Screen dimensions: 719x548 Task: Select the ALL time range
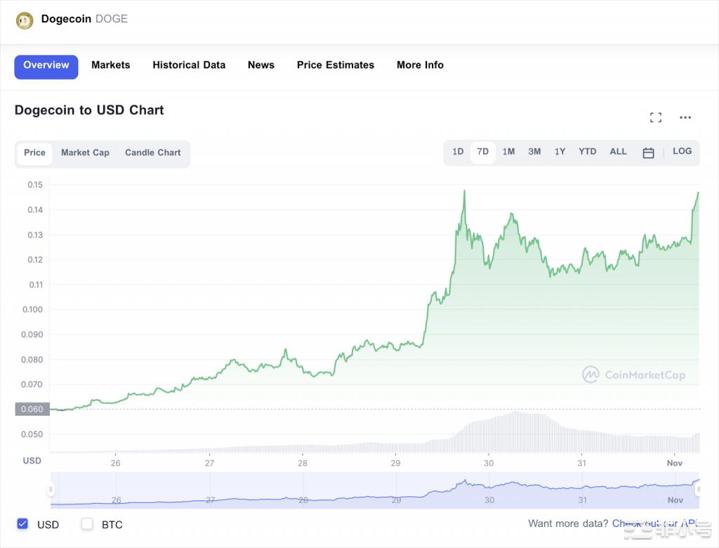(618, 152)
